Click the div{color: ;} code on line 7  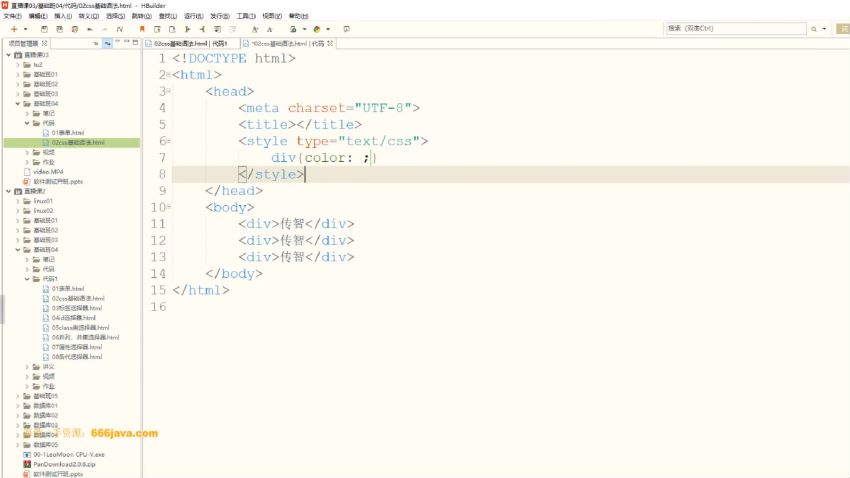tap(324, 158)
